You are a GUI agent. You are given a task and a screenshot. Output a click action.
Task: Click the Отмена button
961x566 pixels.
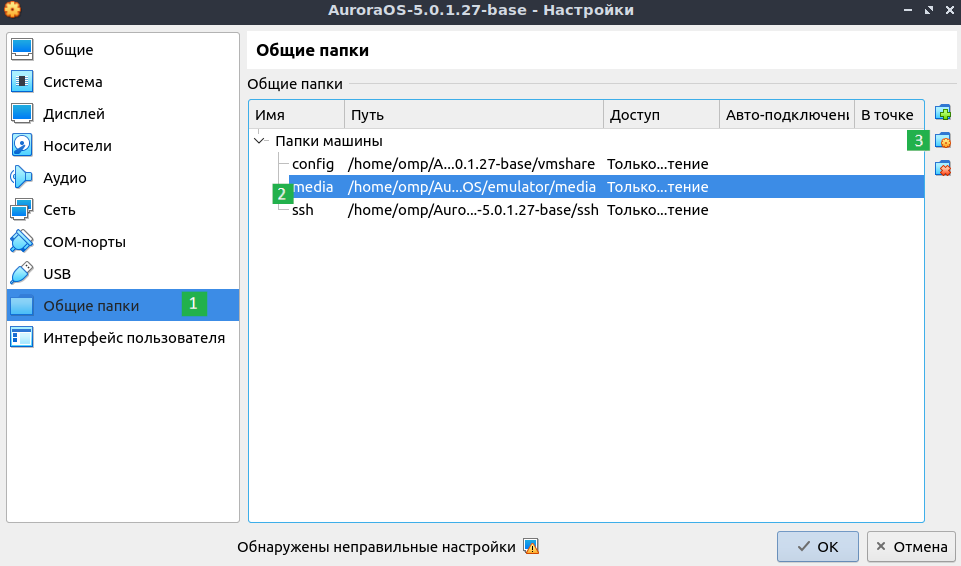[911, 546]
